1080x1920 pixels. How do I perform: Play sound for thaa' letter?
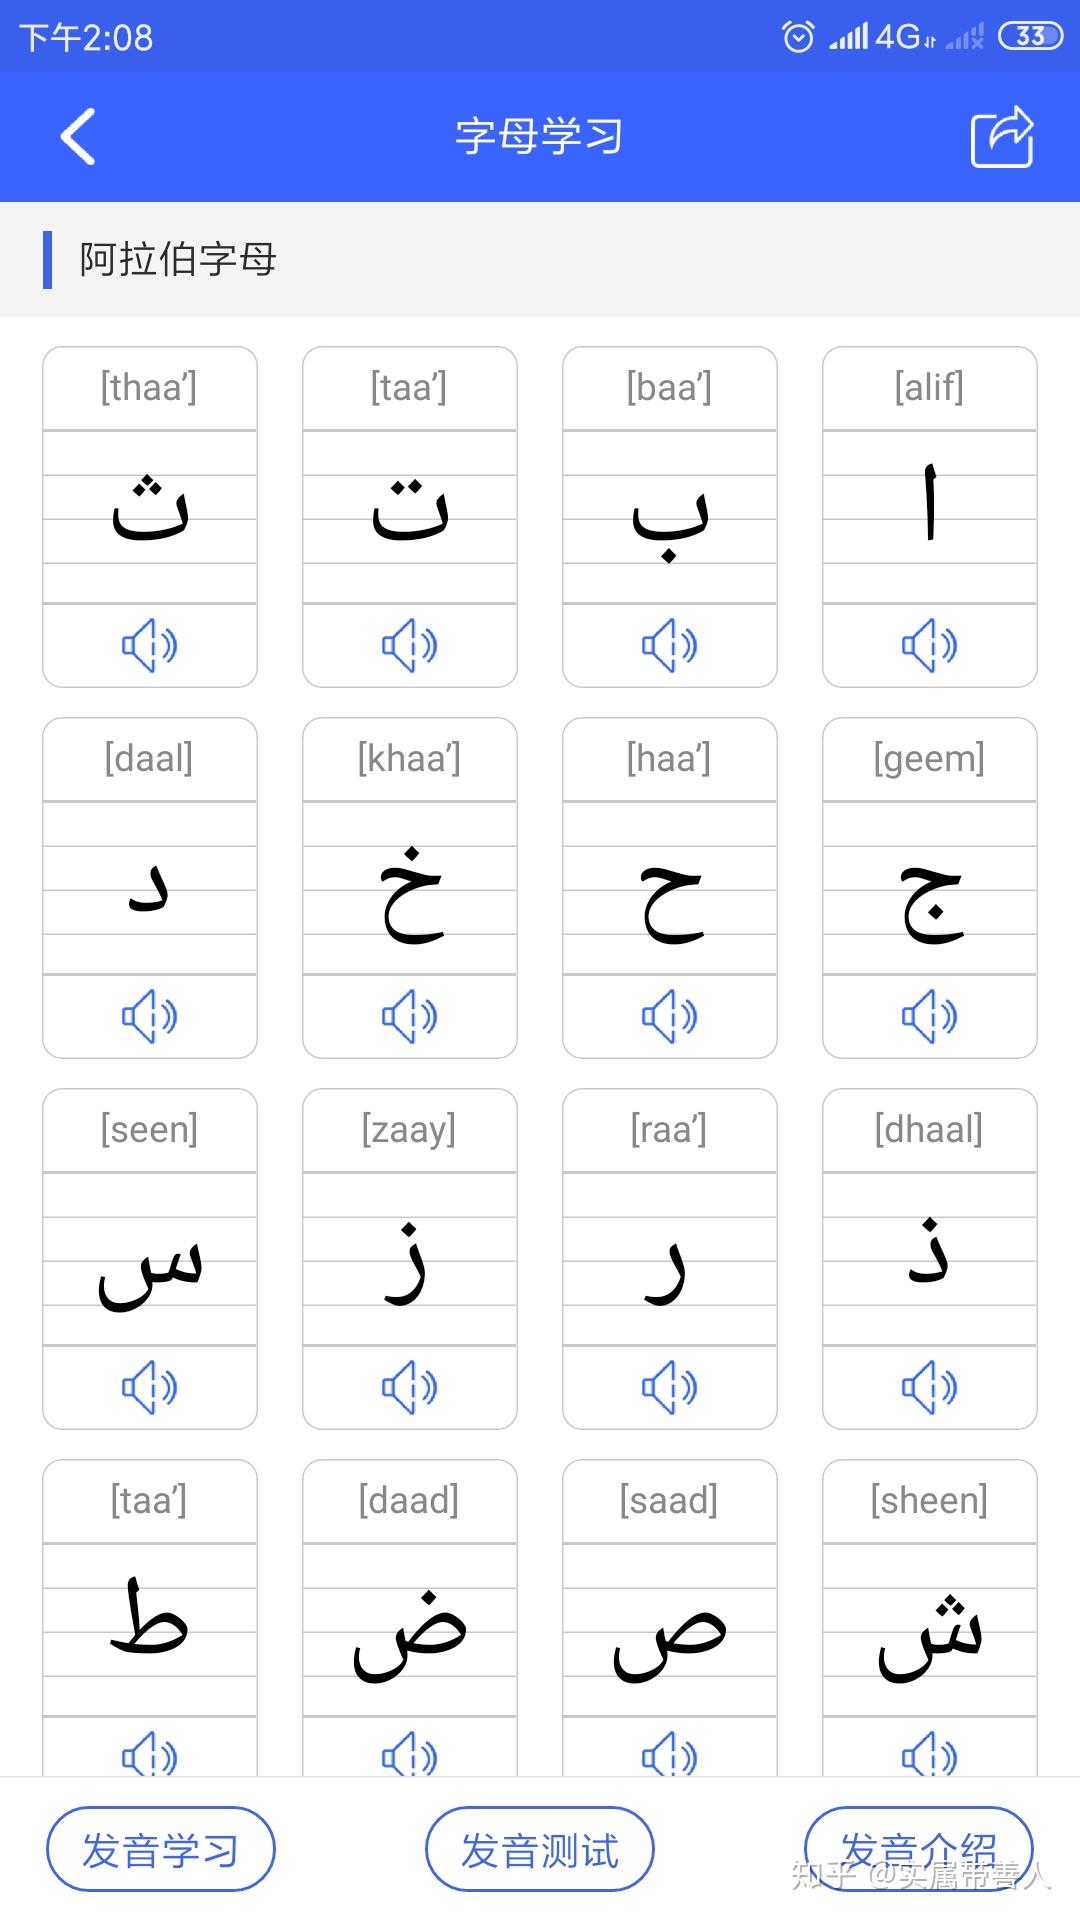click(x=149, y=645)
